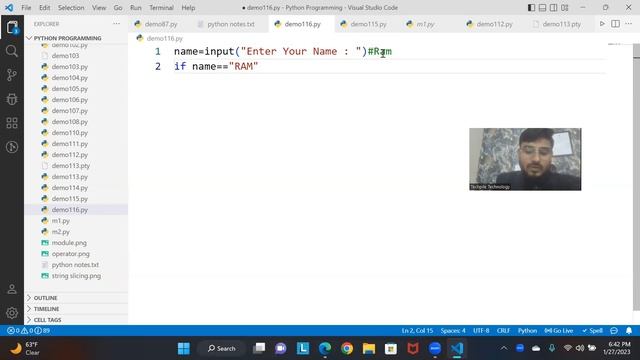Split the editor right
This screenshot has height=360, width=640.
tap(616, 24)
